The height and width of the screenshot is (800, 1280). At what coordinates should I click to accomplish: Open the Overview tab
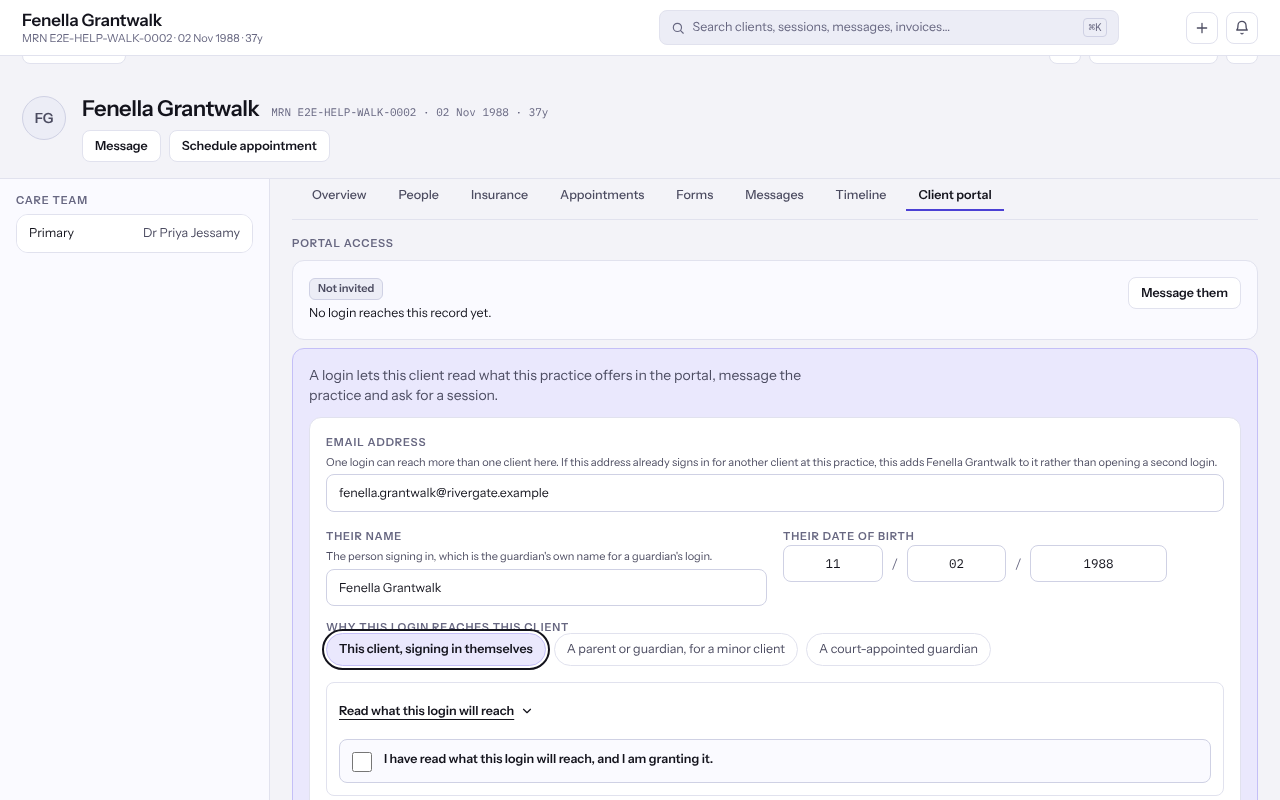point(339,195)
